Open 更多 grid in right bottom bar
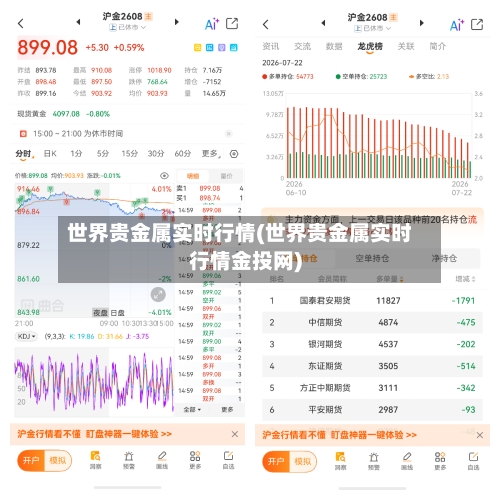Viewport: 500px width, 500px height. tap(440, 461)
